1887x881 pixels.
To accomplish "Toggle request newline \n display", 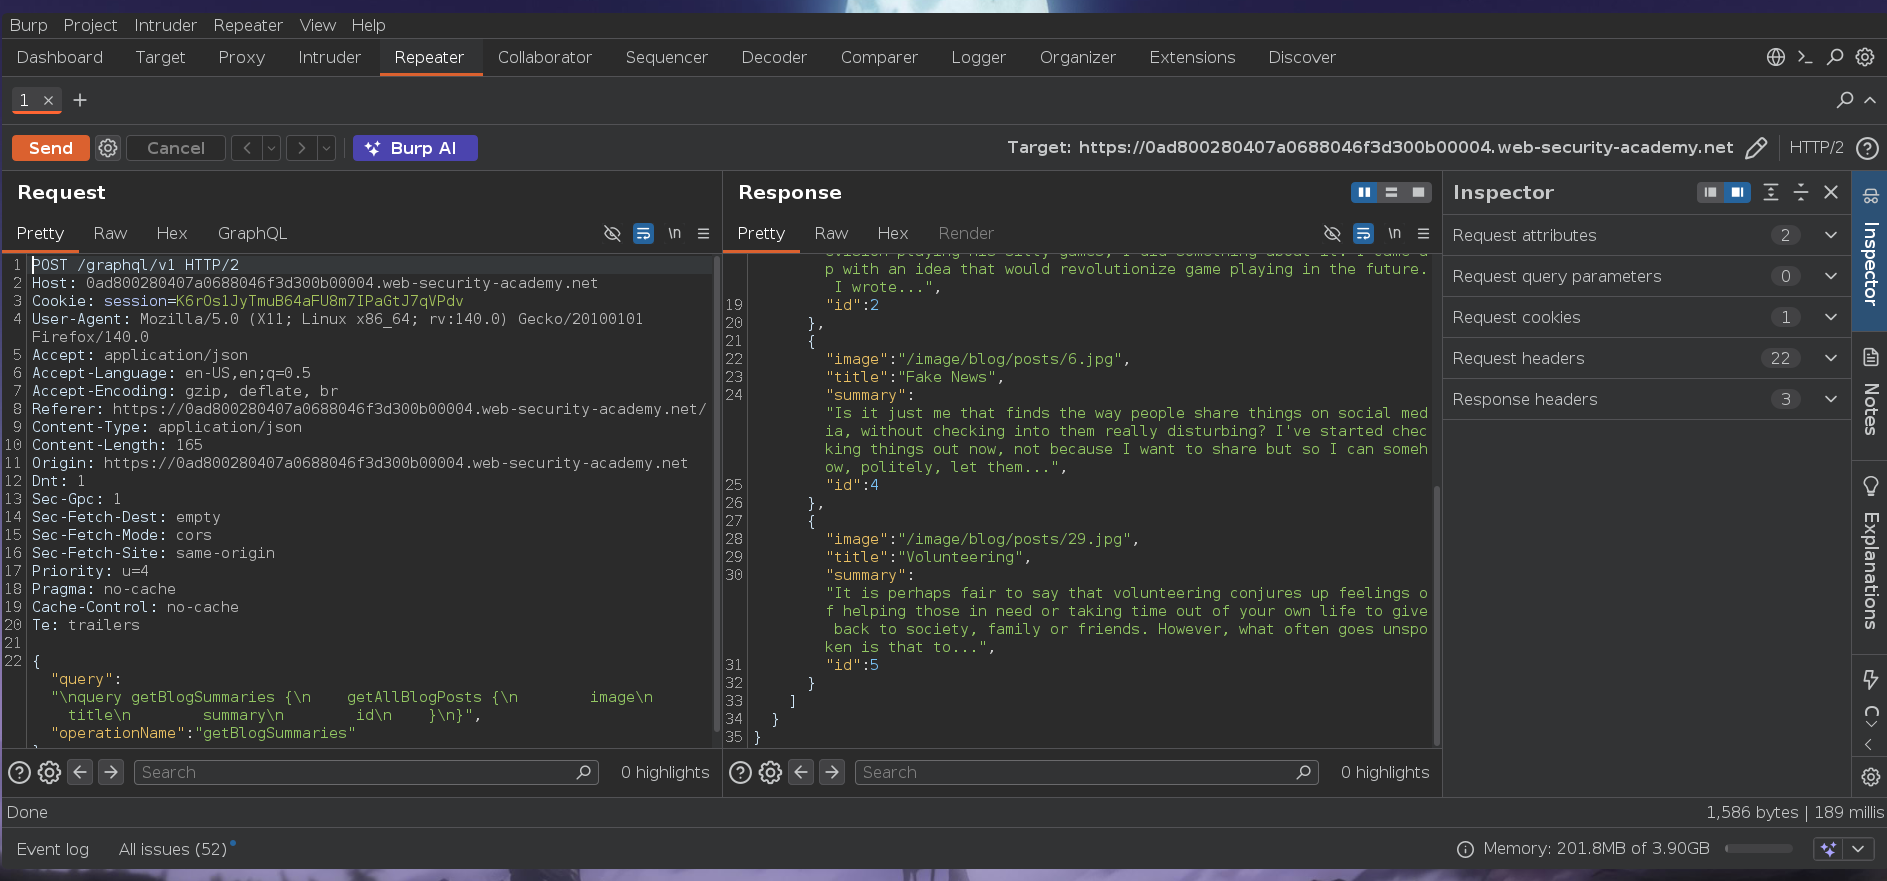I will pyautogui.click(x=674, y=233).
